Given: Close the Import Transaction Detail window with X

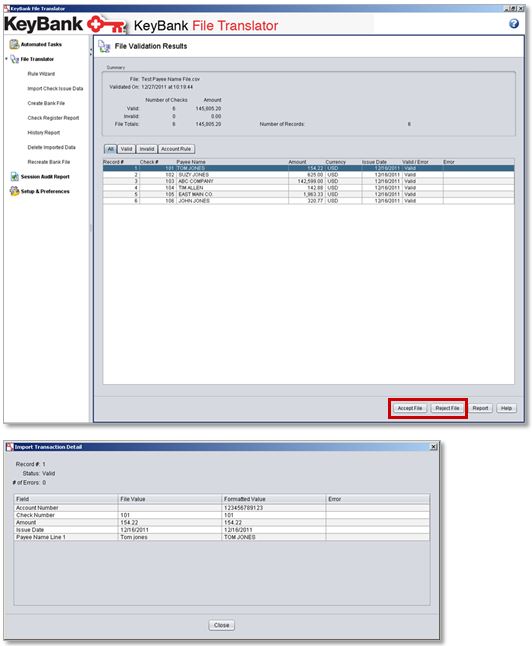Looking at the screenshot, I should [x=434, y=447].
